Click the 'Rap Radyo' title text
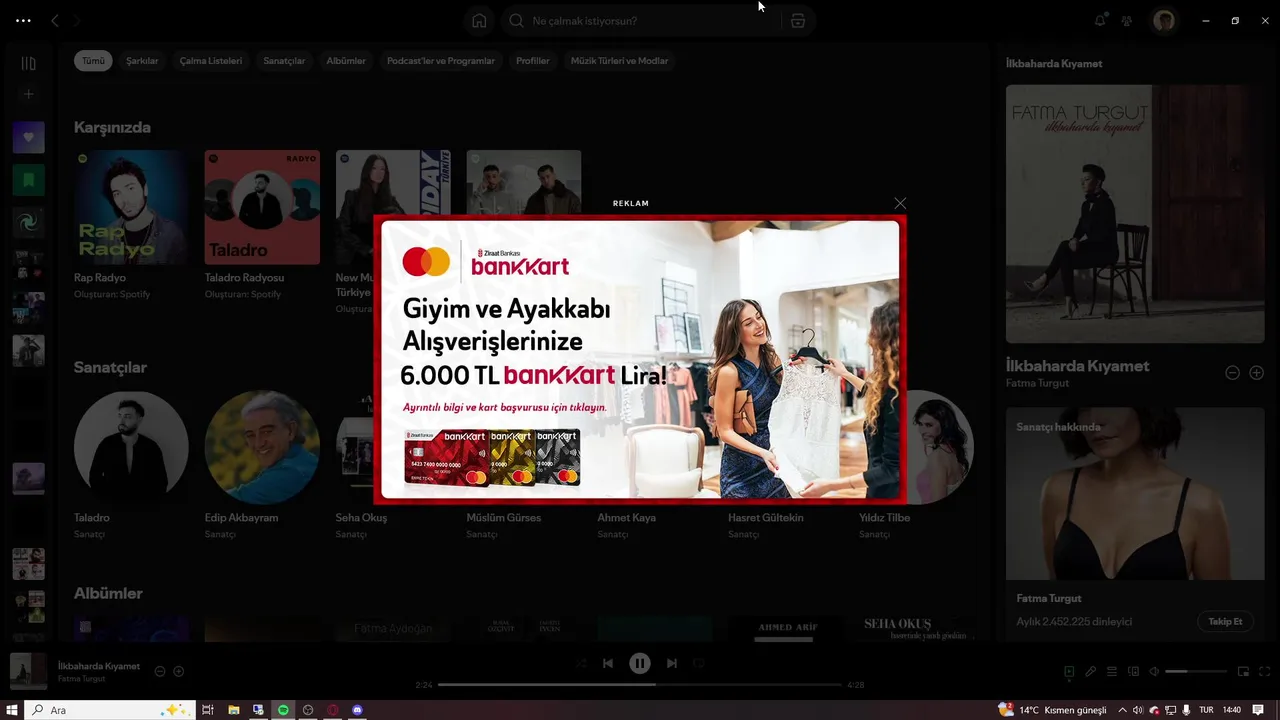Screen dimensions: 1280x720 (x=100, y=278)
